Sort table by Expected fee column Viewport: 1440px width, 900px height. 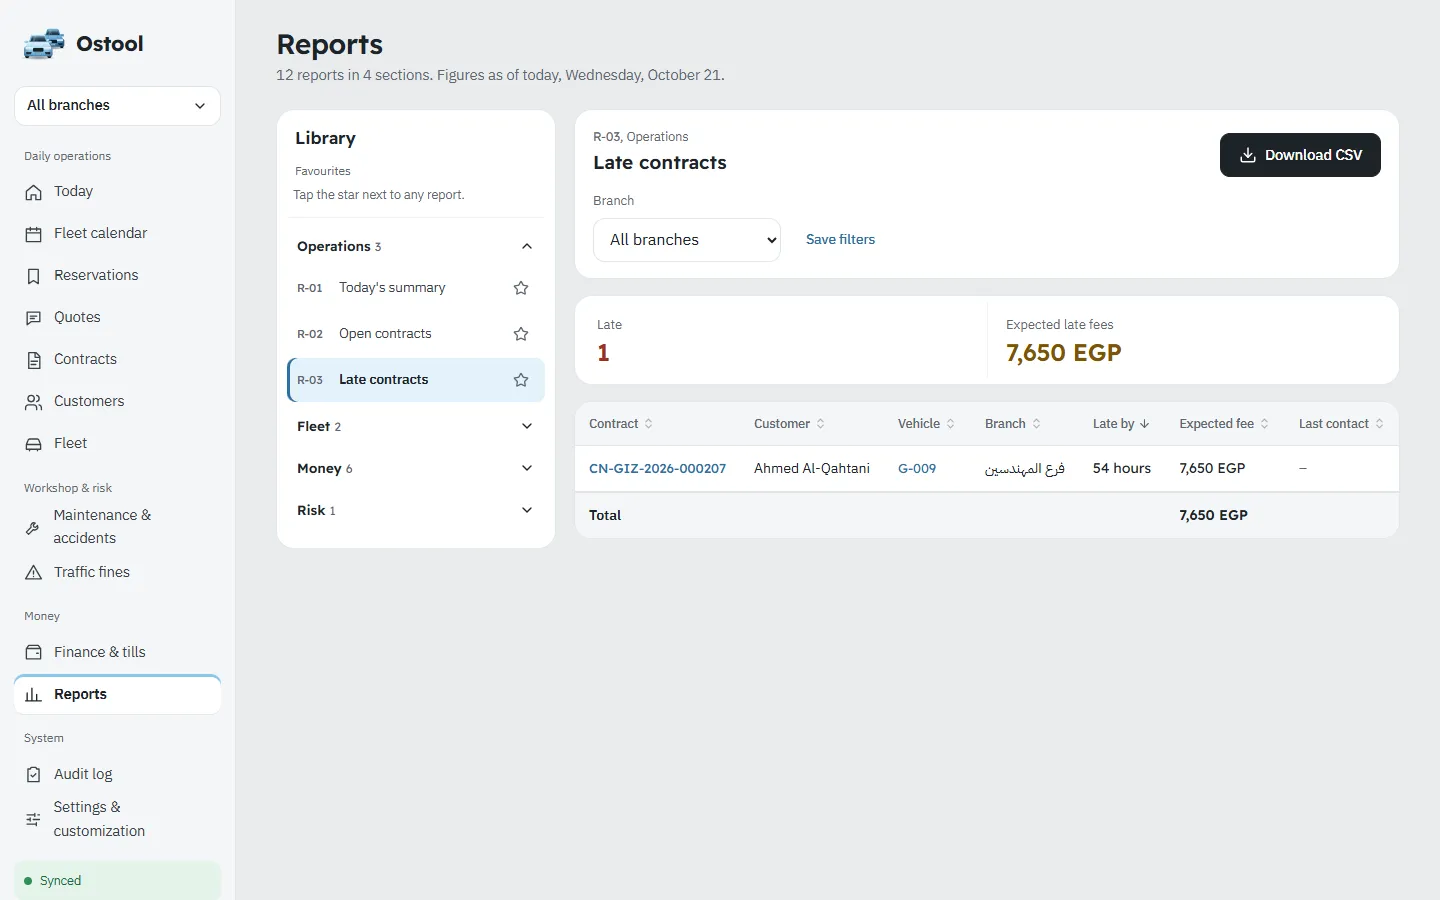(1224, 424)
